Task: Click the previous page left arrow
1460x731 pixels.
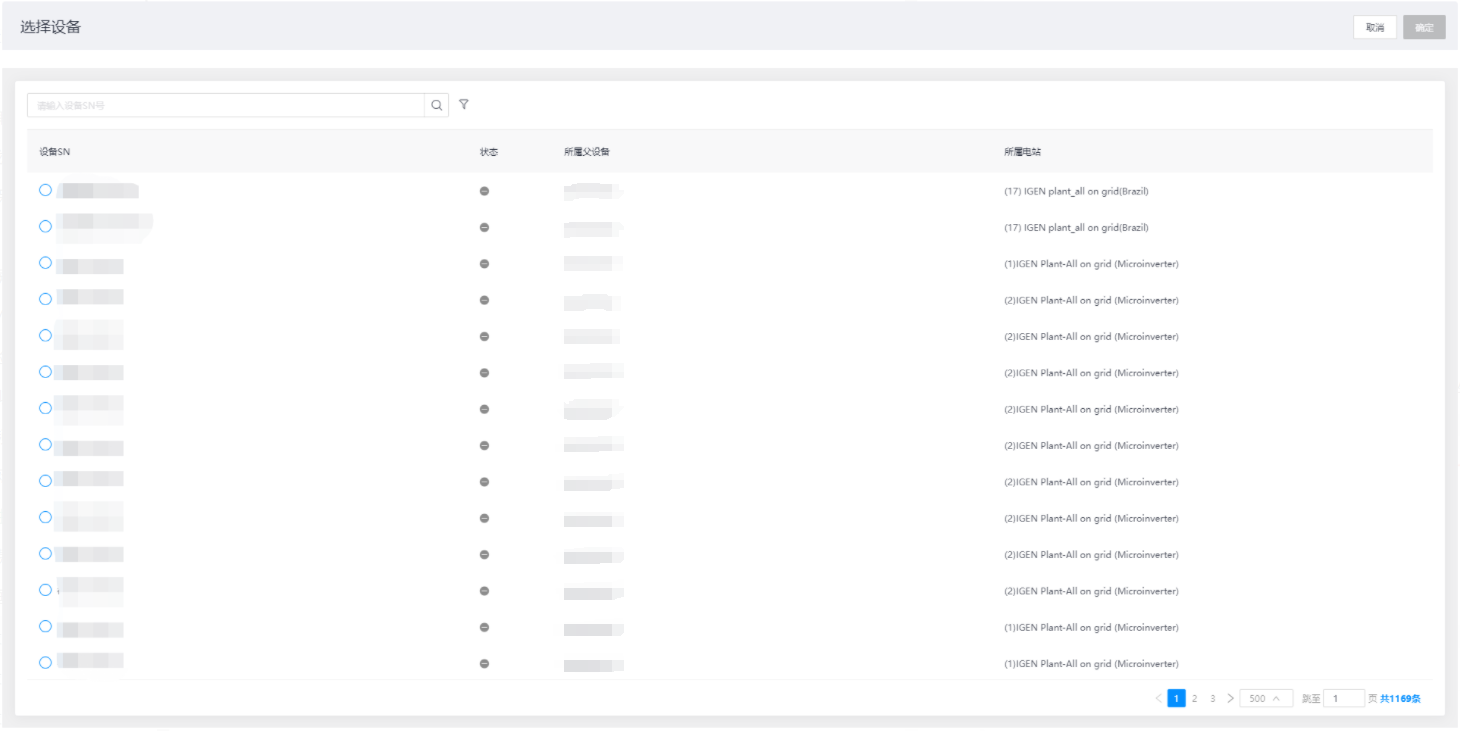Action: coord(1159,698)
